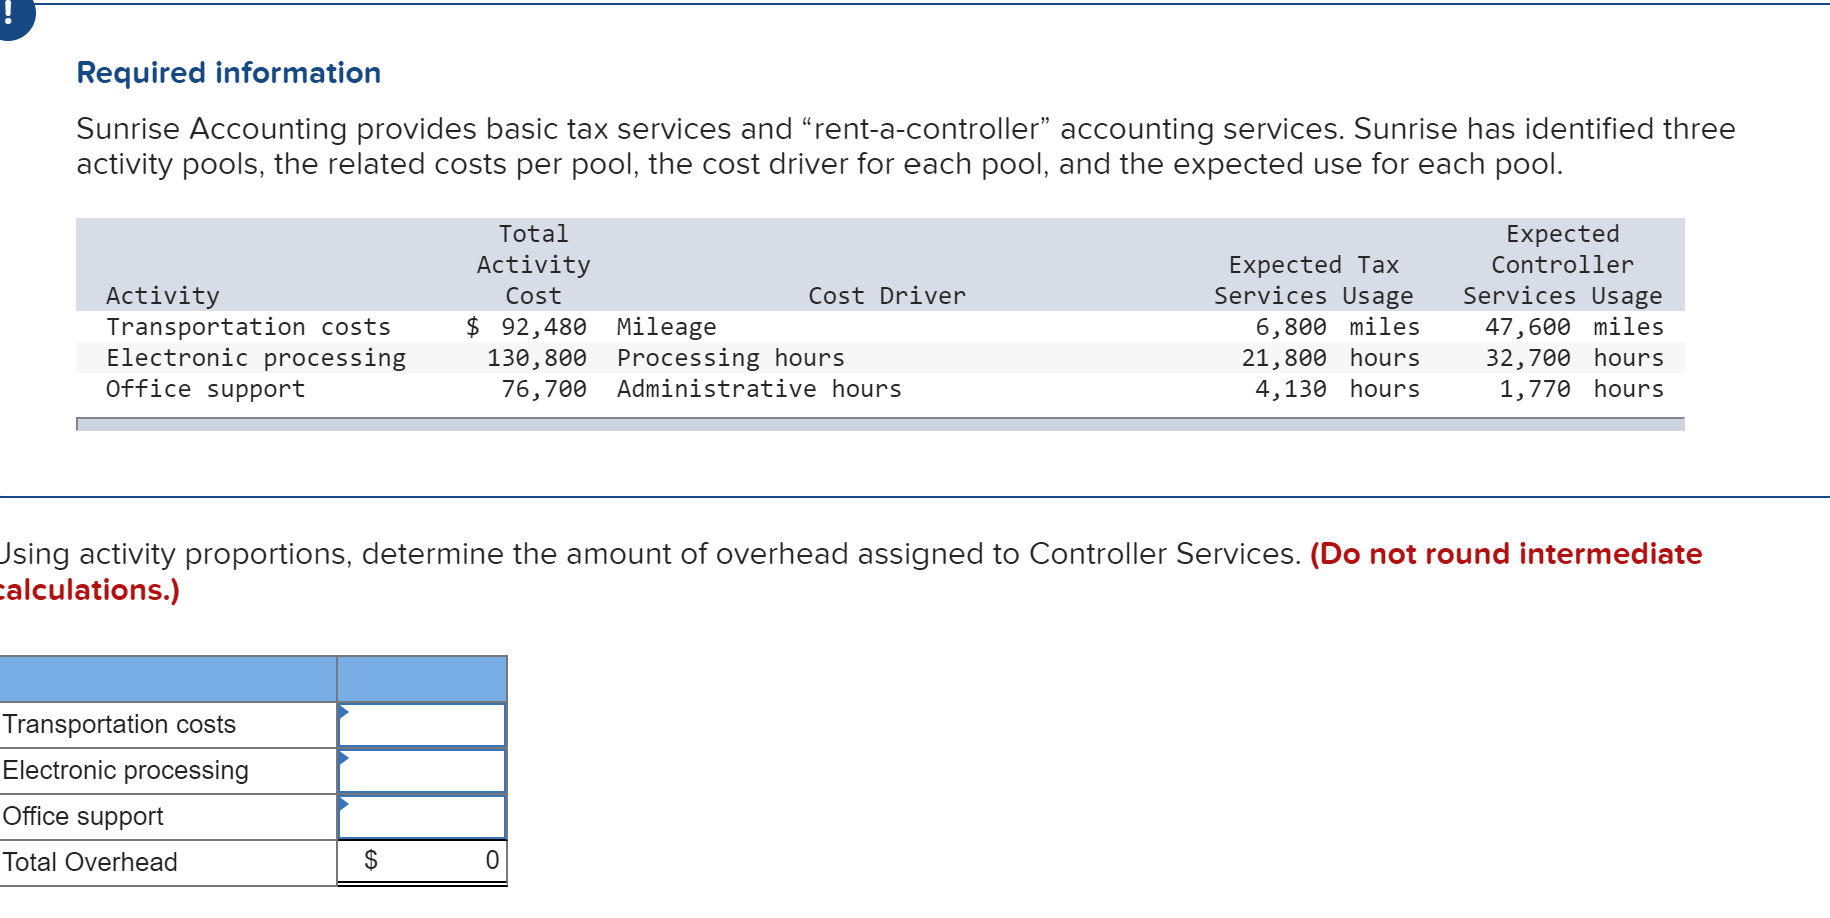The height and width of the screenshot is (918, 1830).
Task: Click the 'Office support' label in answer table
Action: tap(83, 816)
